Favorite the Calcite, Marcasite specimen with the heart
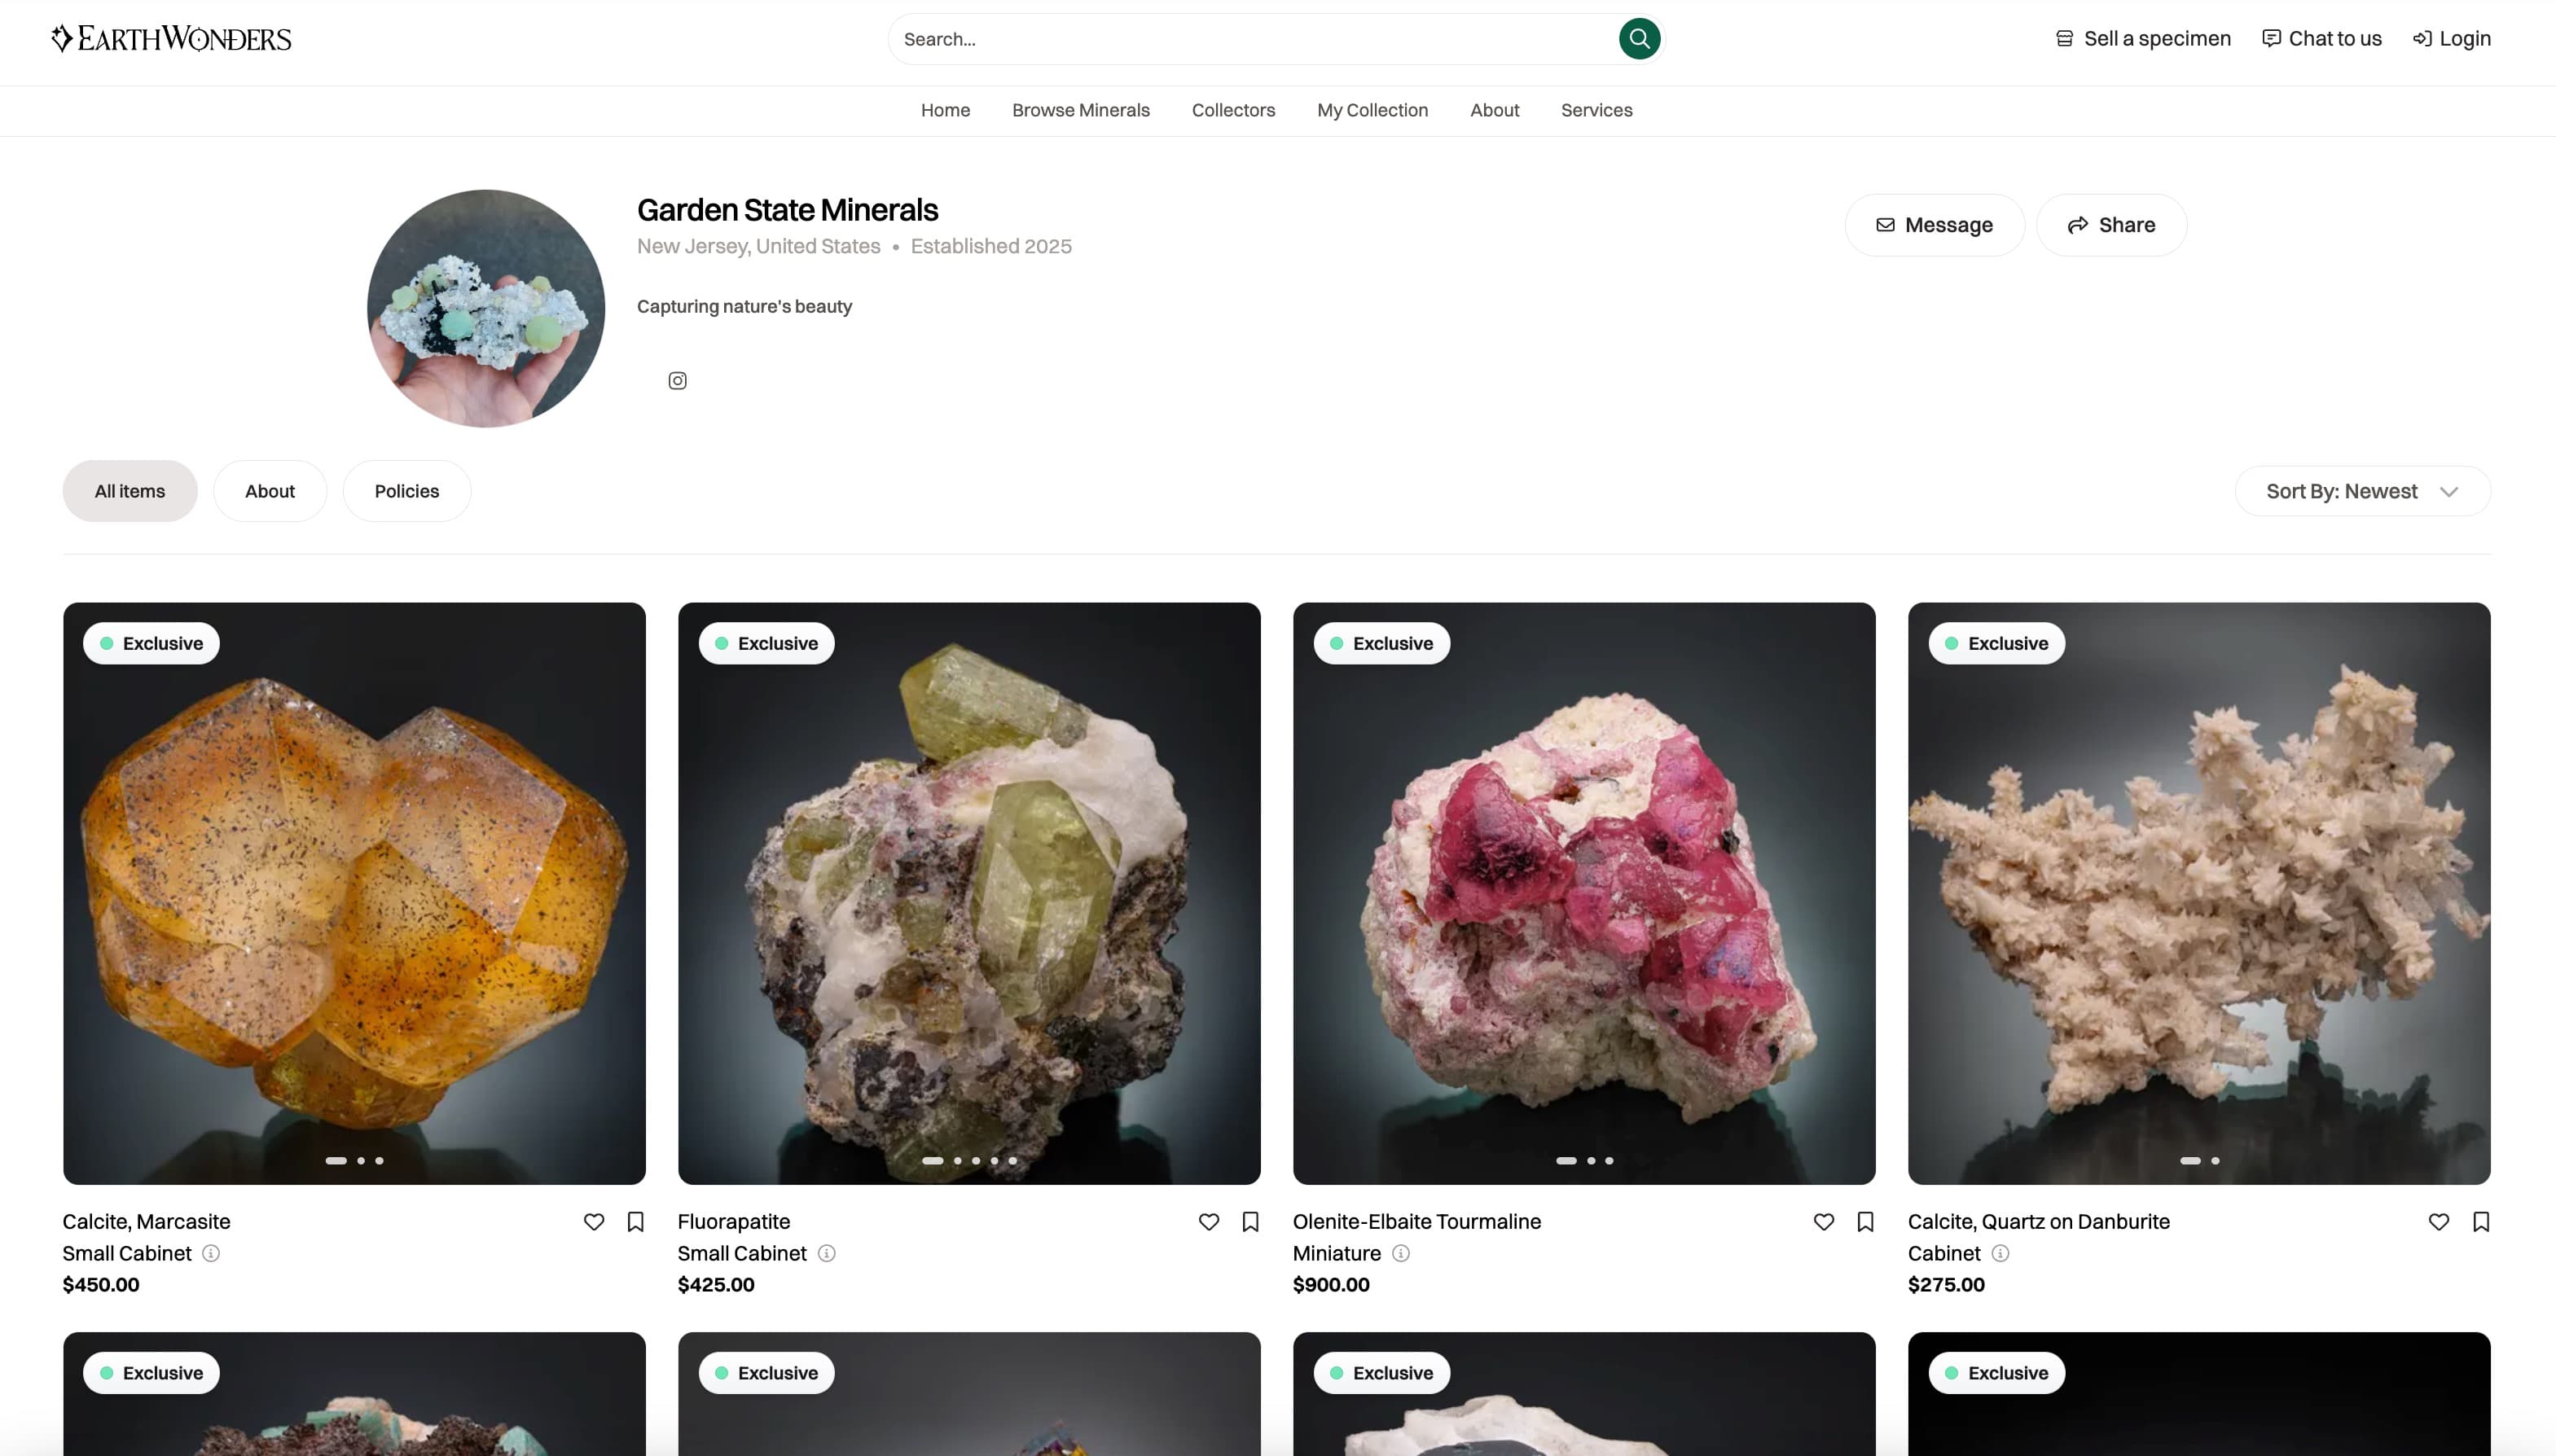Image resolution: width=2556 pixels, height=1456 pixels. pyautogui.click(x=593, y=1222)
